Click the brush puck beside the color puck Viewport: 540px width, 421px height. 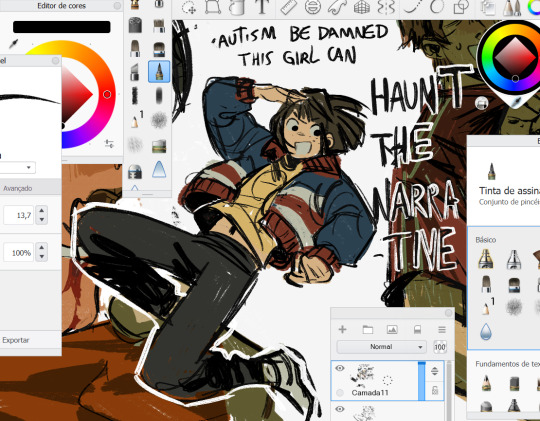(481, 103)
